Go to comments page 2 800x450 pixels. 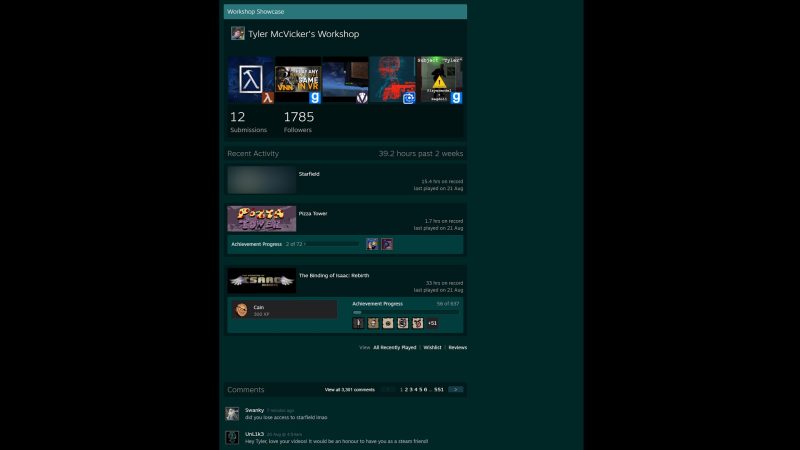[406, 390]
